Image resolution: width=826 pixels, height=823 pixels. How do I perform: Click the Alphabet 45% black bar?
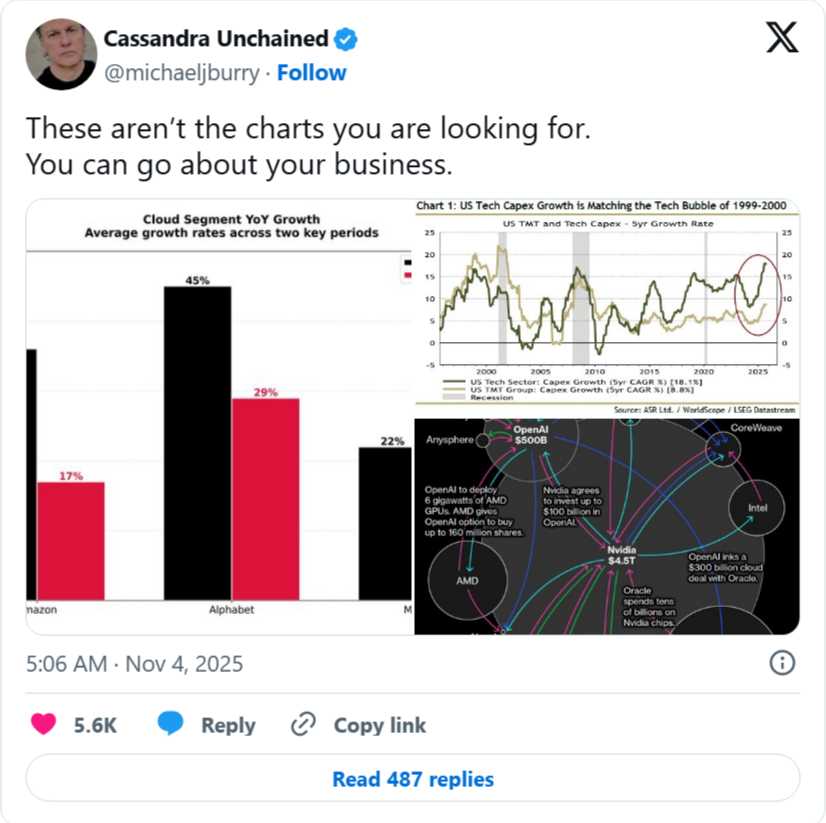(x=198, y=443)
